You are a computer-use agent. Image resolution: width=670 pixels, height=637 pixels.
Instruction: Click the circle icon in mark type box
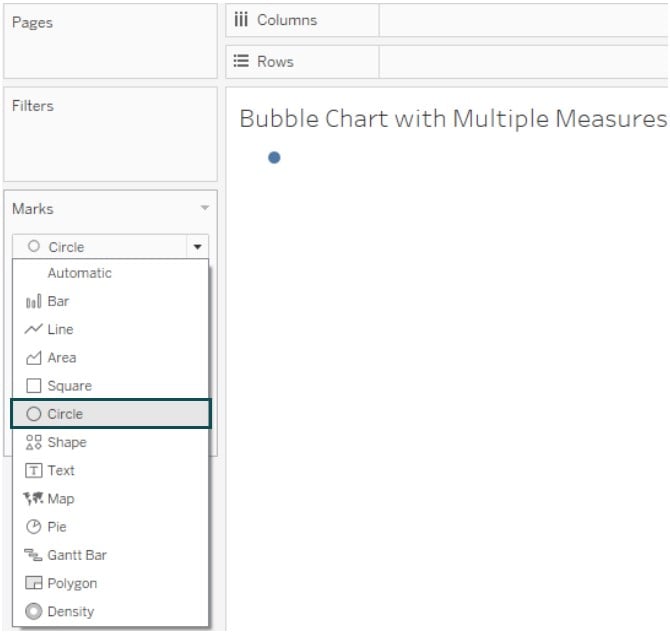(x=33, y=246)
